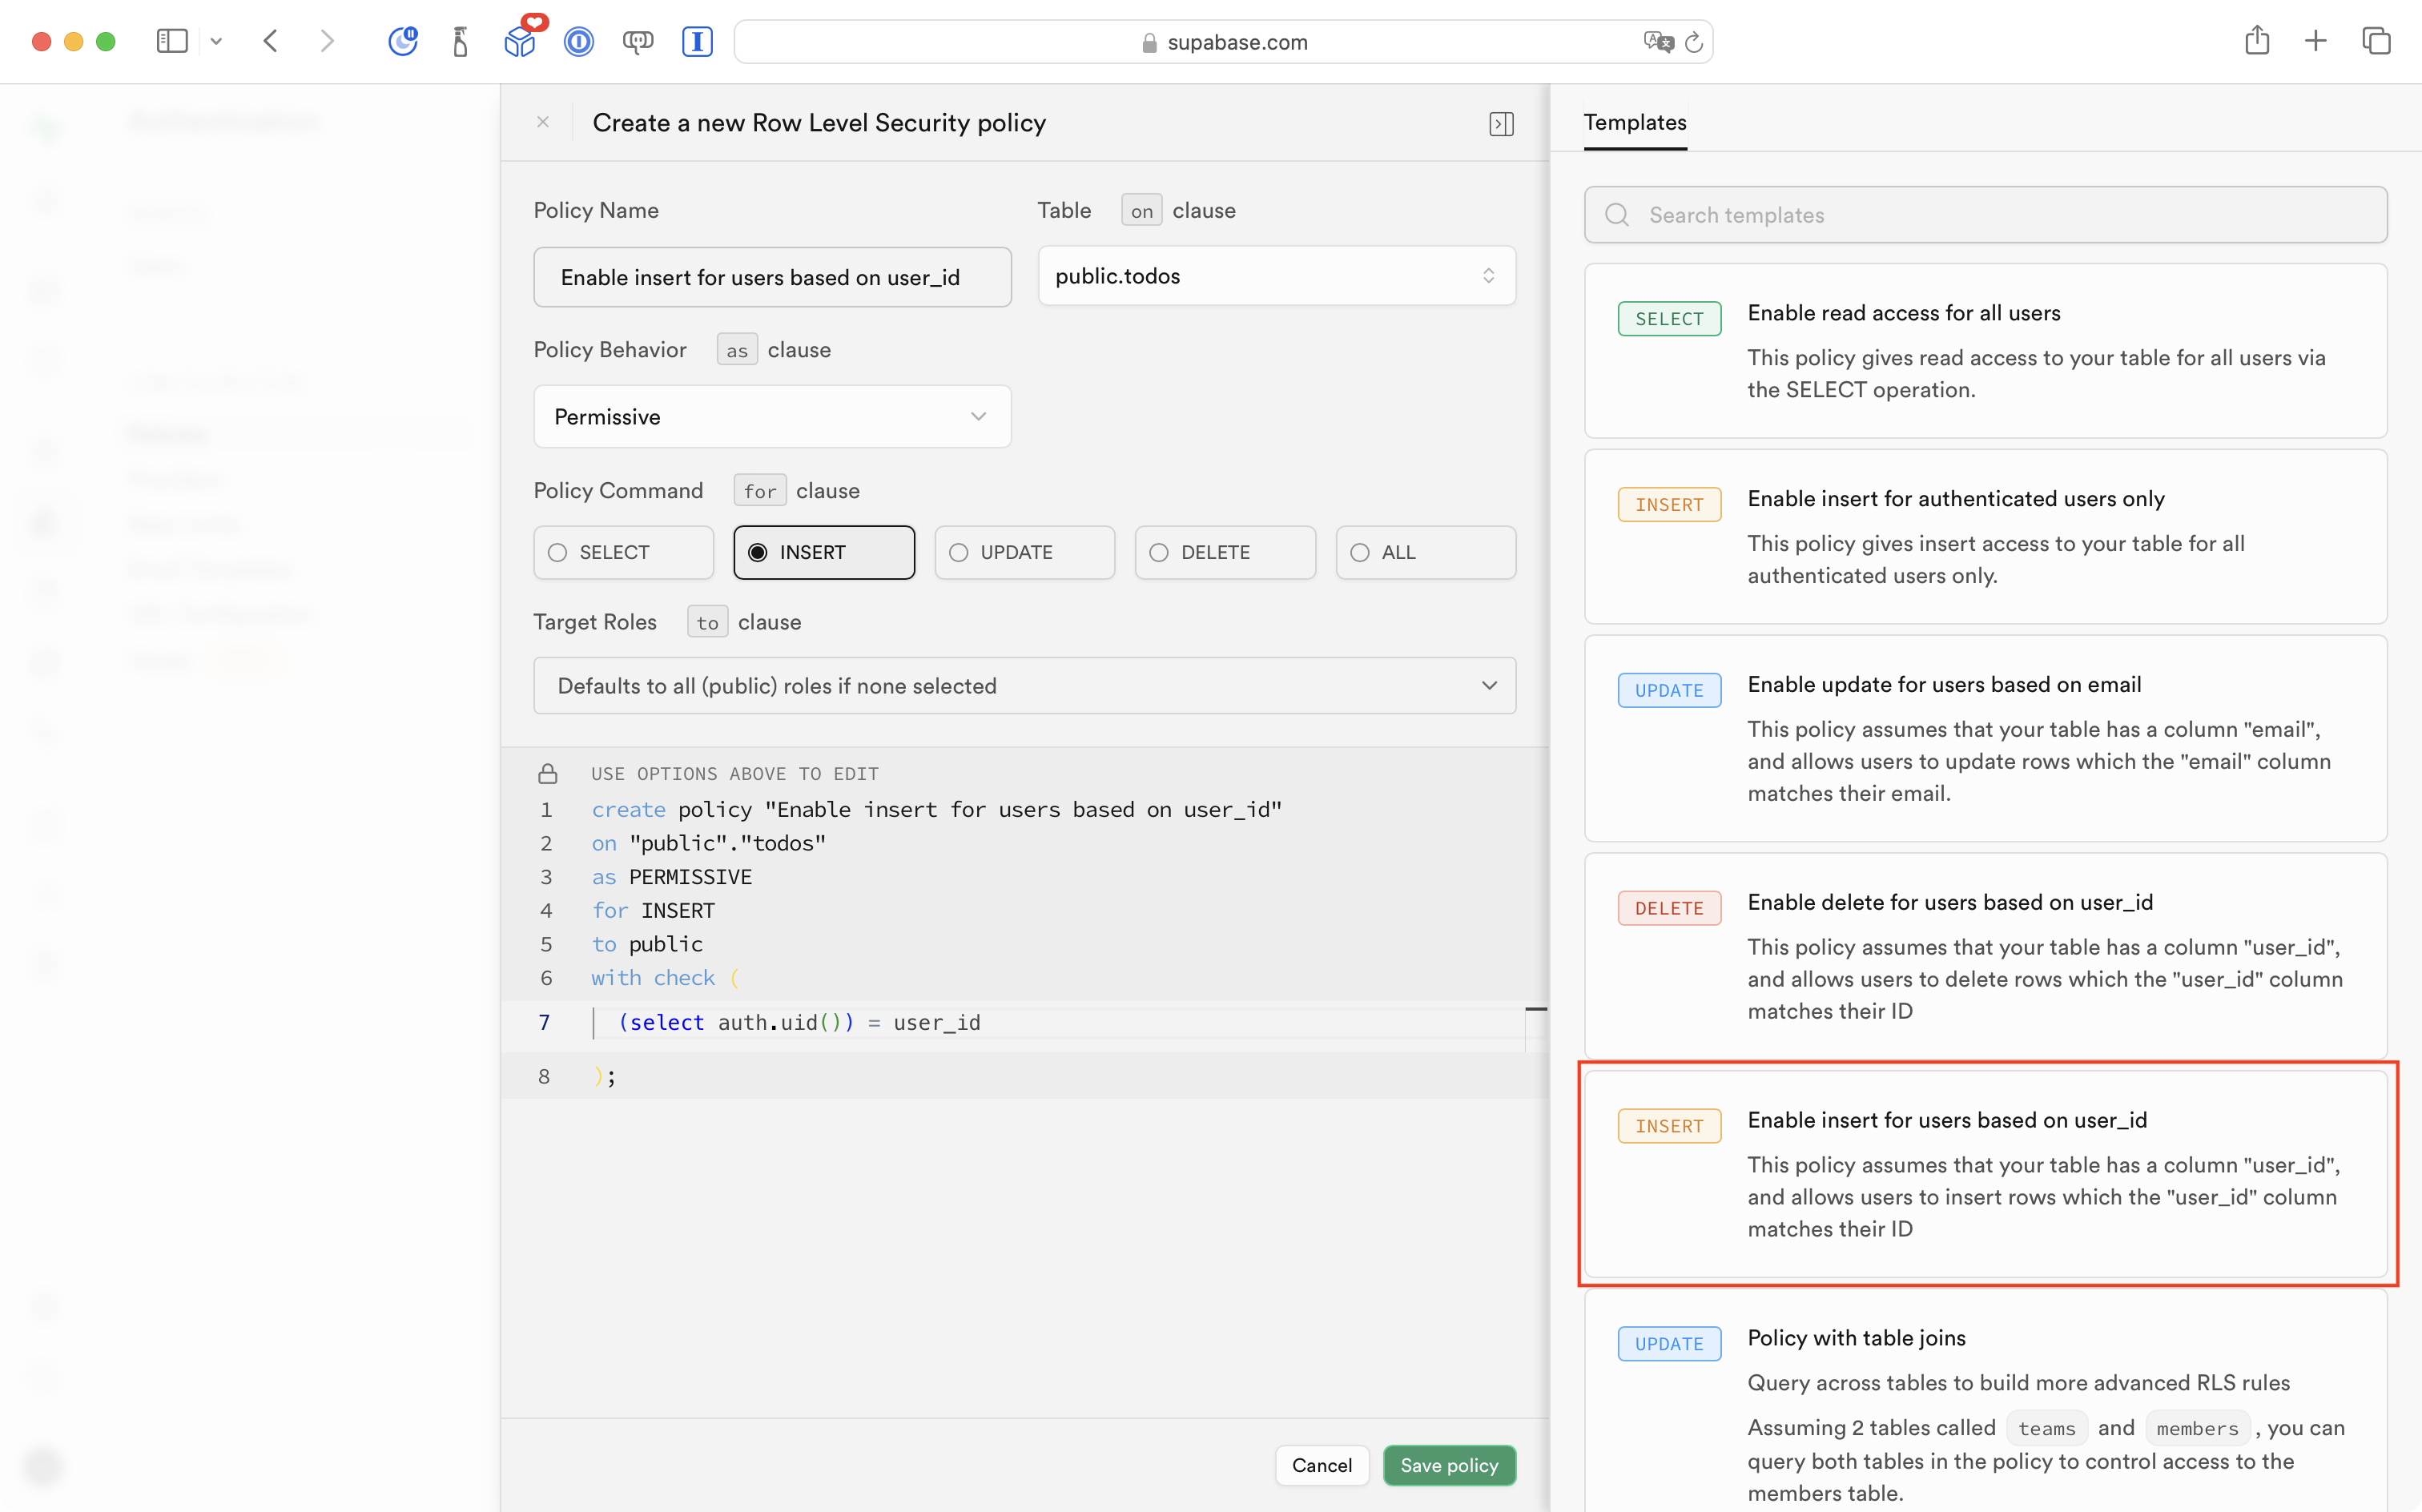
Task: Reload the supabase.com page
Action: tap(1694, 42)
